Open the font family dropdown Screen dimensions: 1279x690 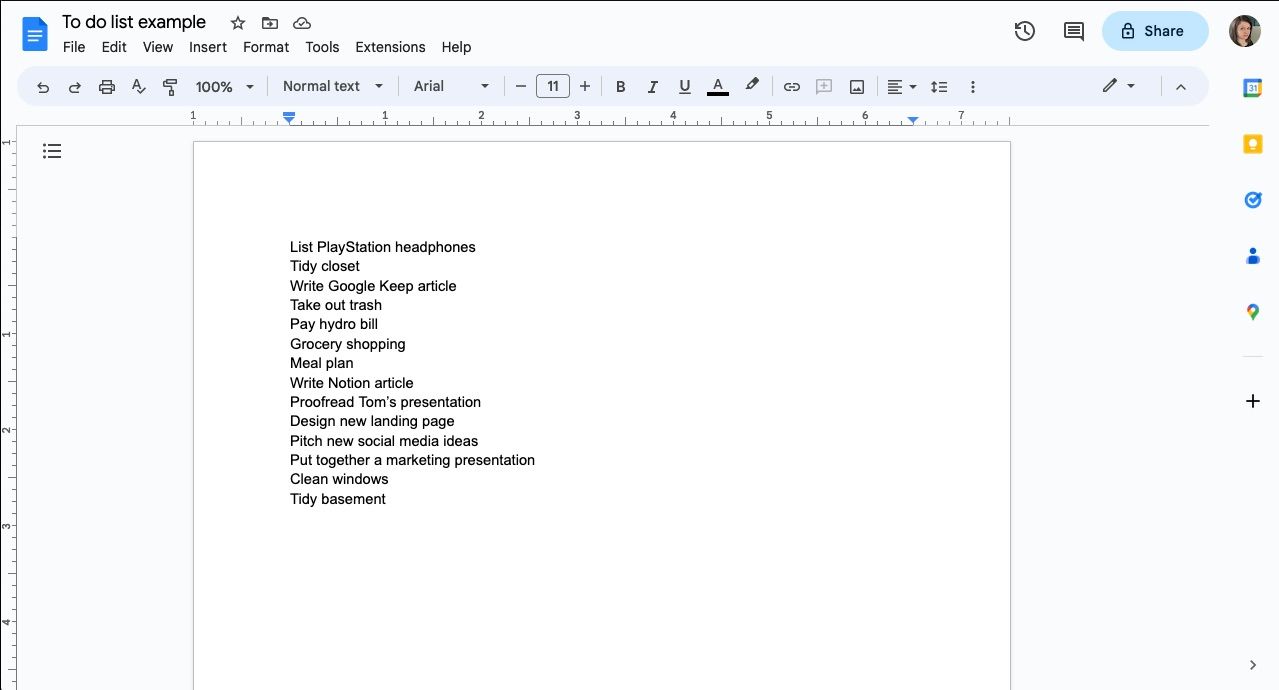coord(450,86)
